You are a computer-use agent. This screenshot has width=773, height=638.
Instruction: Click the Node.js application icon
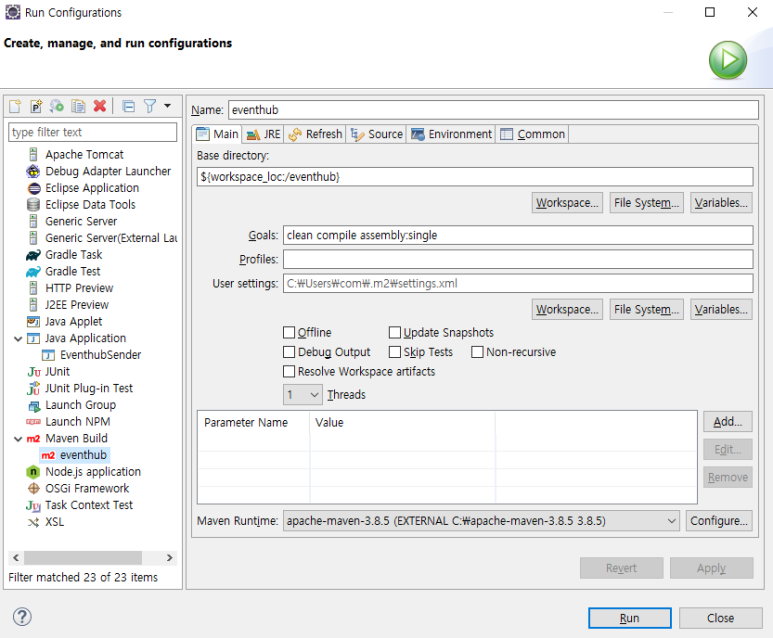33,472
